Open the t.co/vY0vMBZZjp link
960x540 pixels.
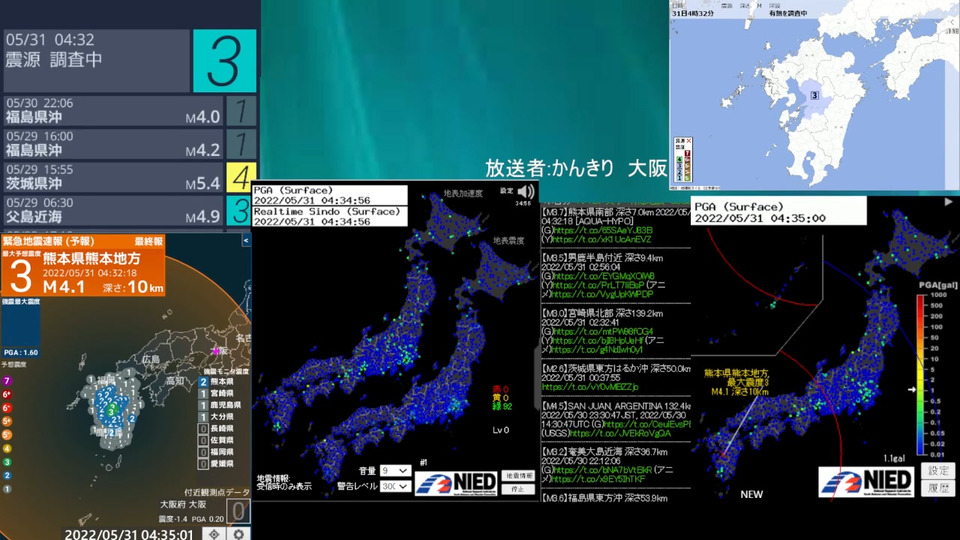pyautogui.click(x=590, y=387)
